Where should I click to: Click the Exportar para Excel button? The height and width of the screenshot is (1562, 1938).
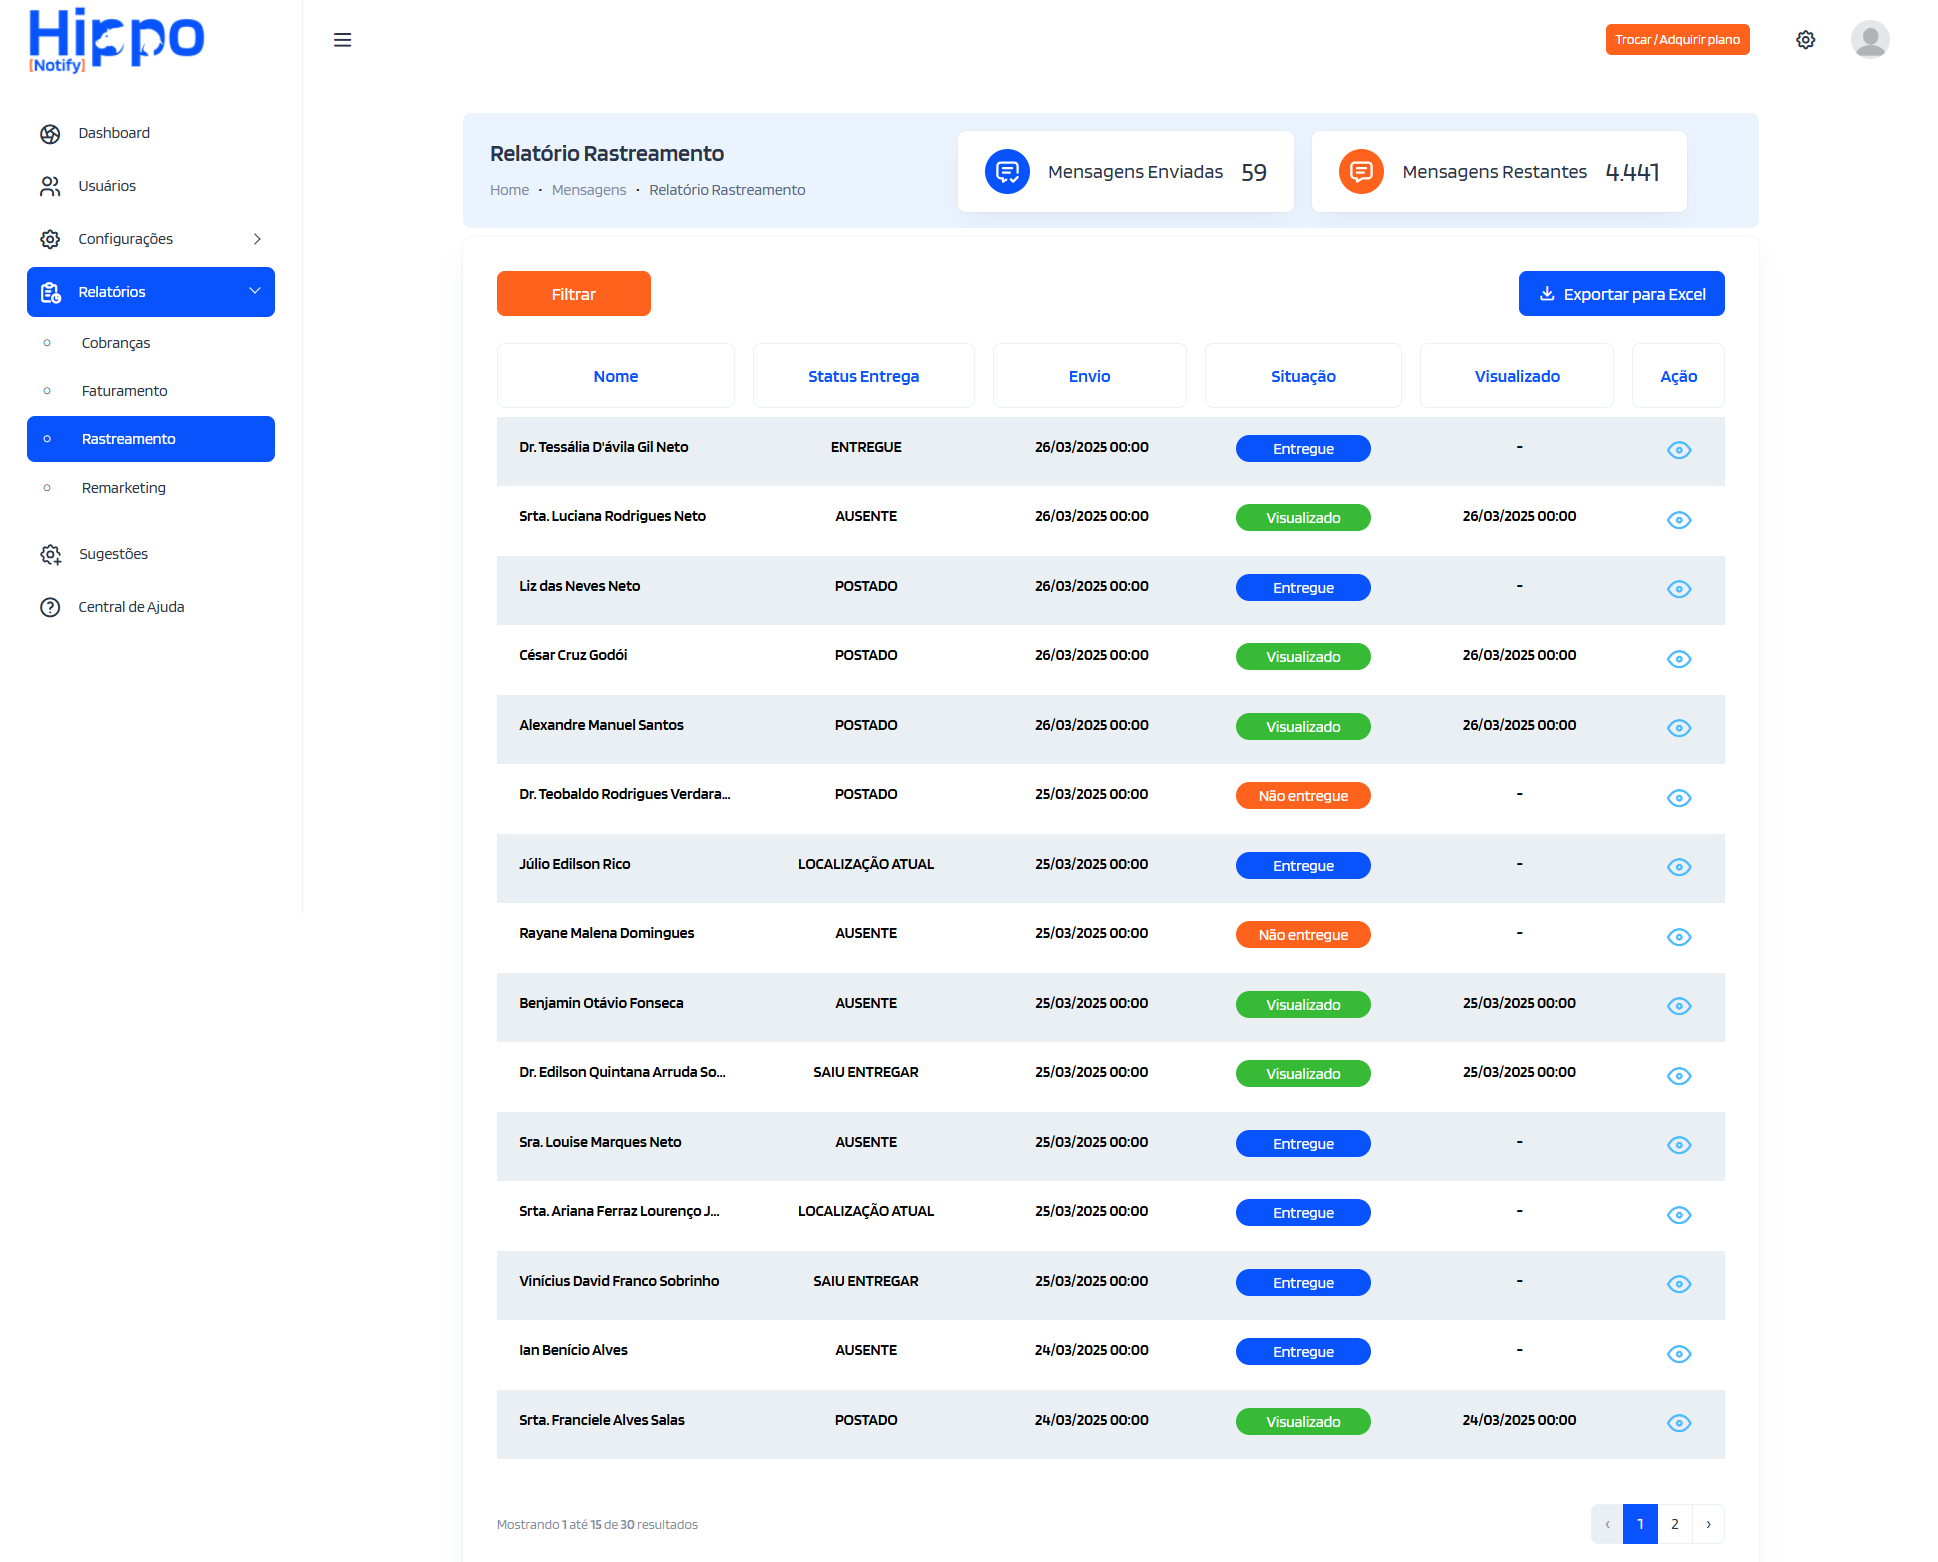click(1621, 293)
